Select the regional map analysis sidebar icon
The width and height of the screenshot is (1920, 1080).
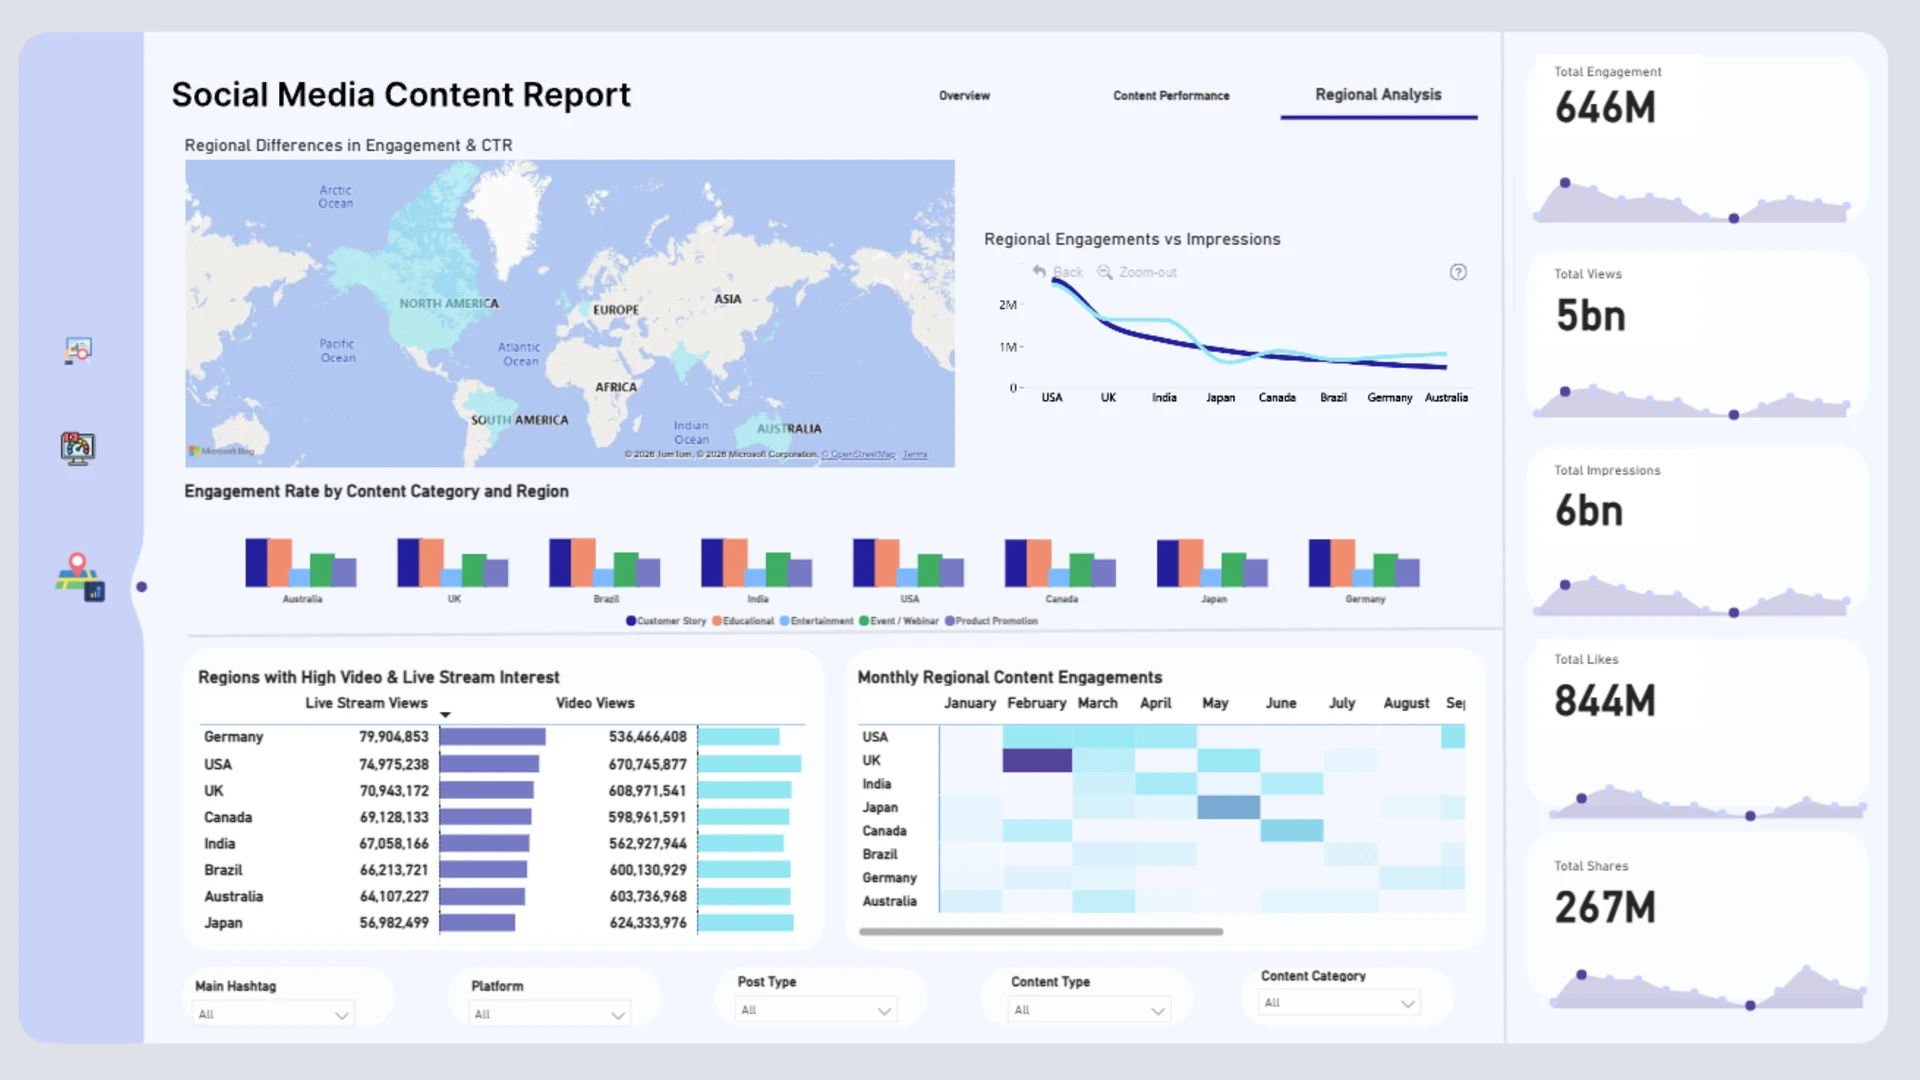(80, 577)
